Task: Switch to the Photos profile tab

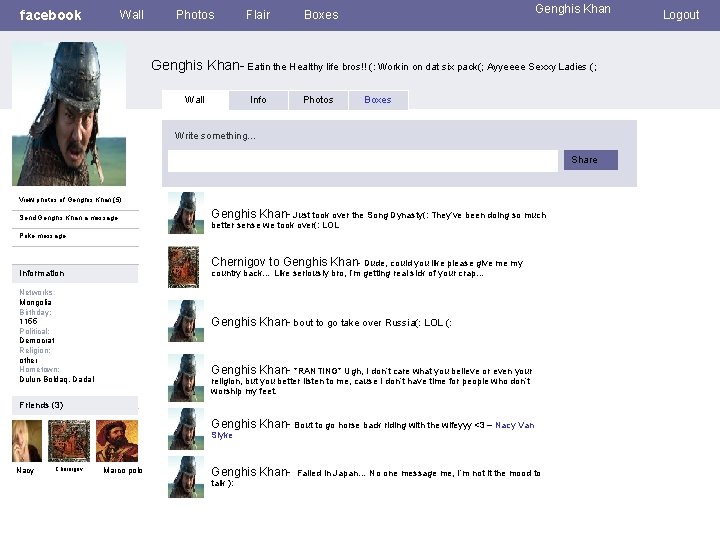Action: tap(318, 100)
